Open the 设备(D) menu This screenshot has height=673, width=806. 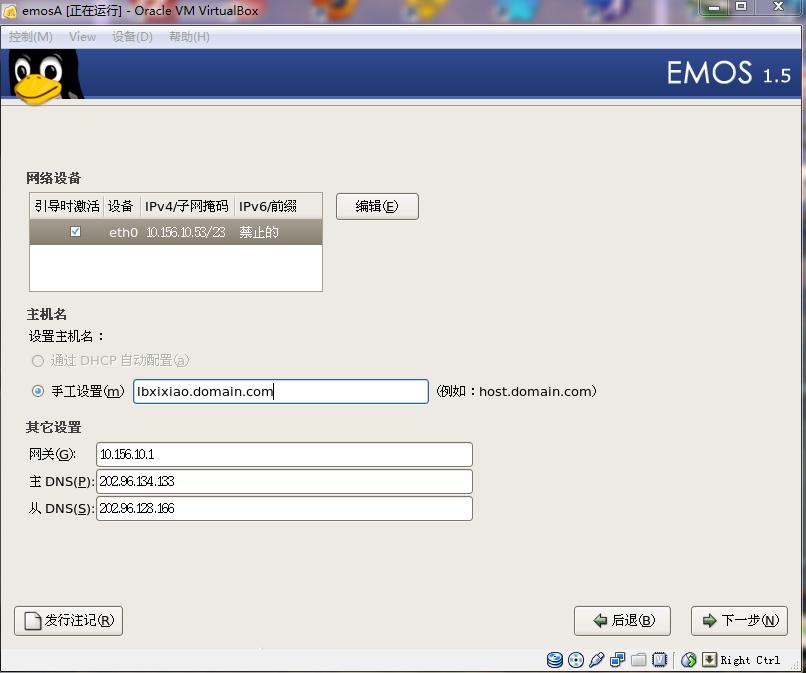click(132, 37)
